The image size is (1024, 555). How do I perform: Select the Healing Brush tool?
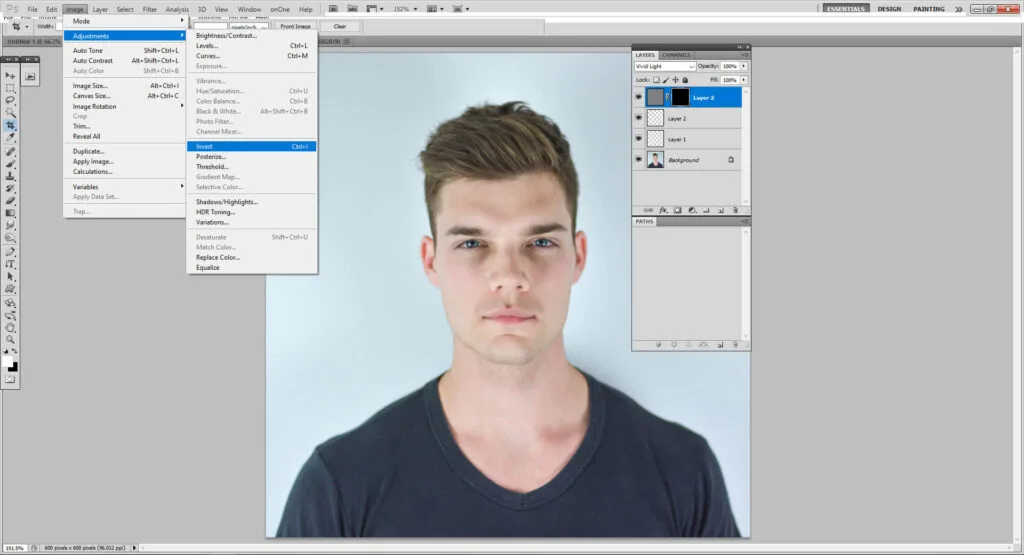10,151
